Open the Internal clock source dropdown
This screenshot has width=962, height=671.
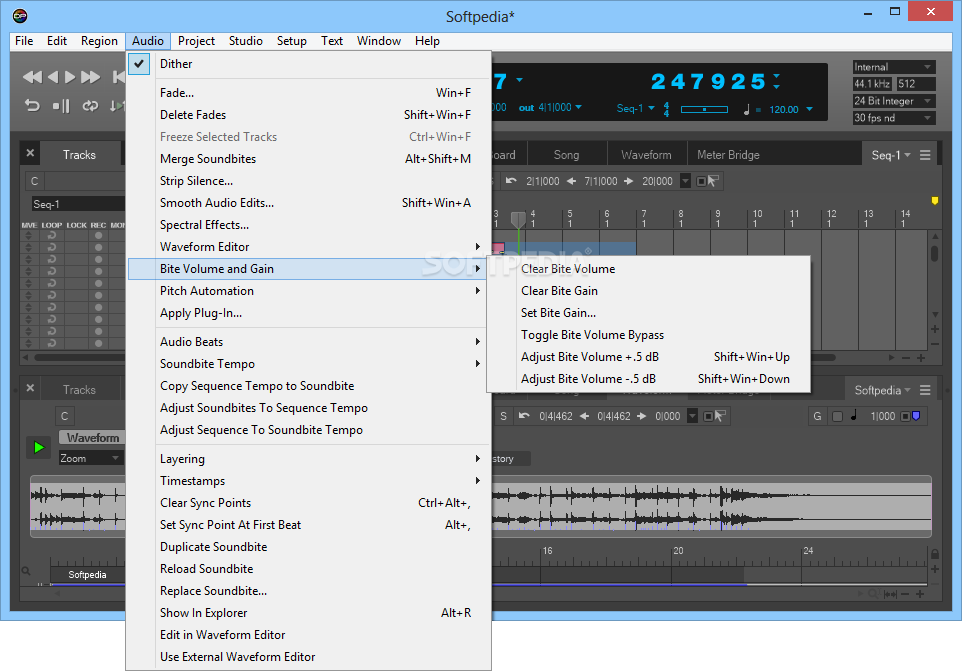tap(894, 67)
